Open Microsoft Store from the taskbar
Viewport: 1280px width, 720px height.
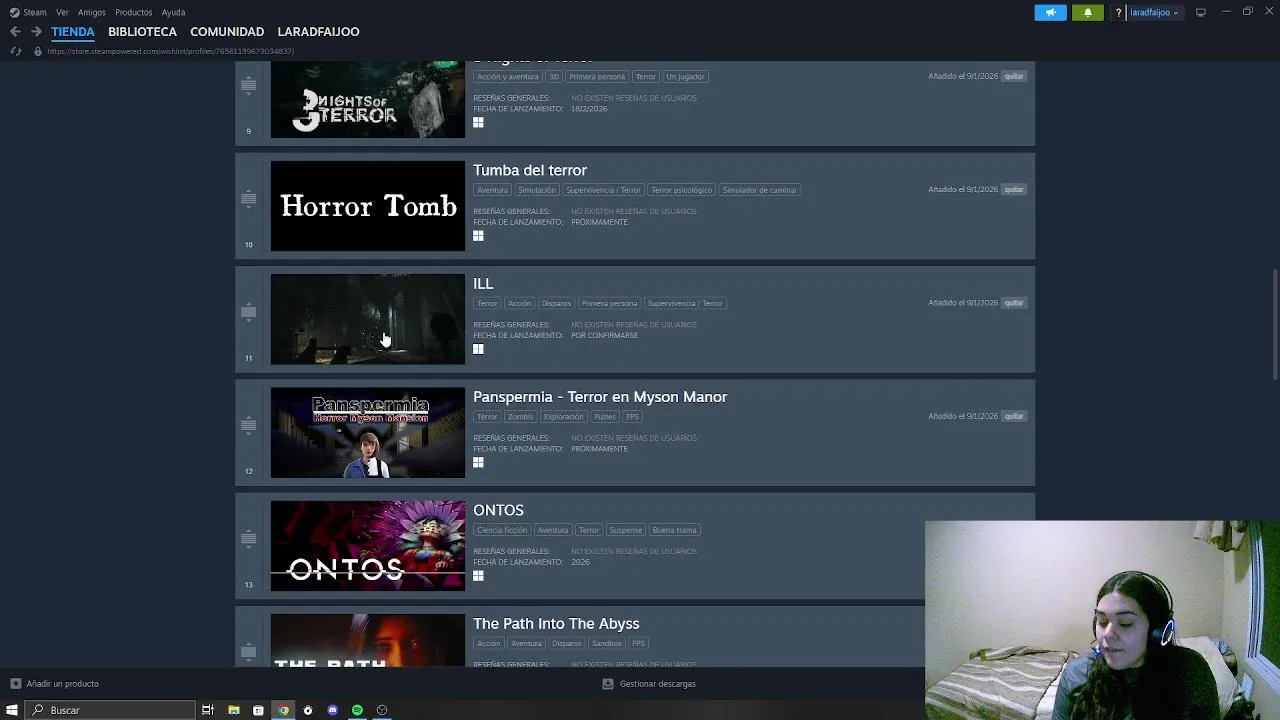(258, 710)
